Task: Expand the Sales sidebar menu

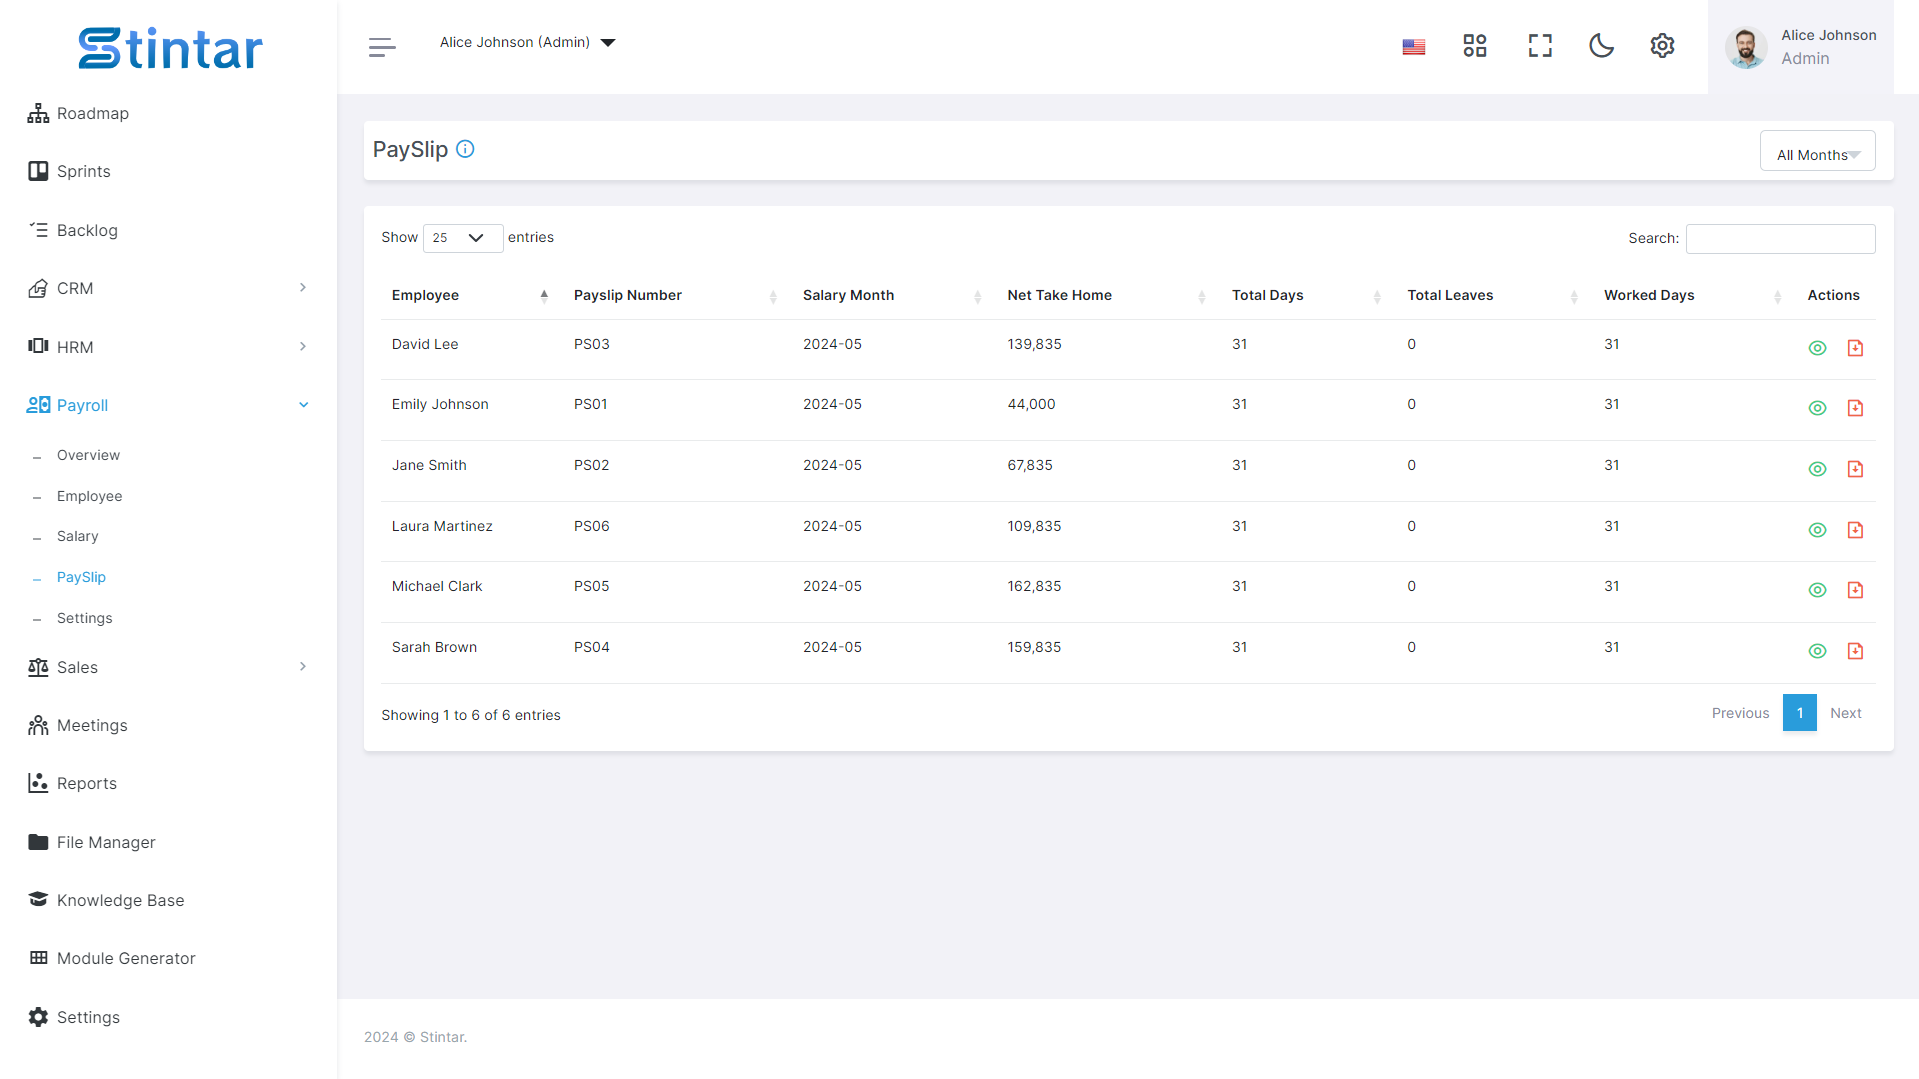Action: click(x=168, y=667)
